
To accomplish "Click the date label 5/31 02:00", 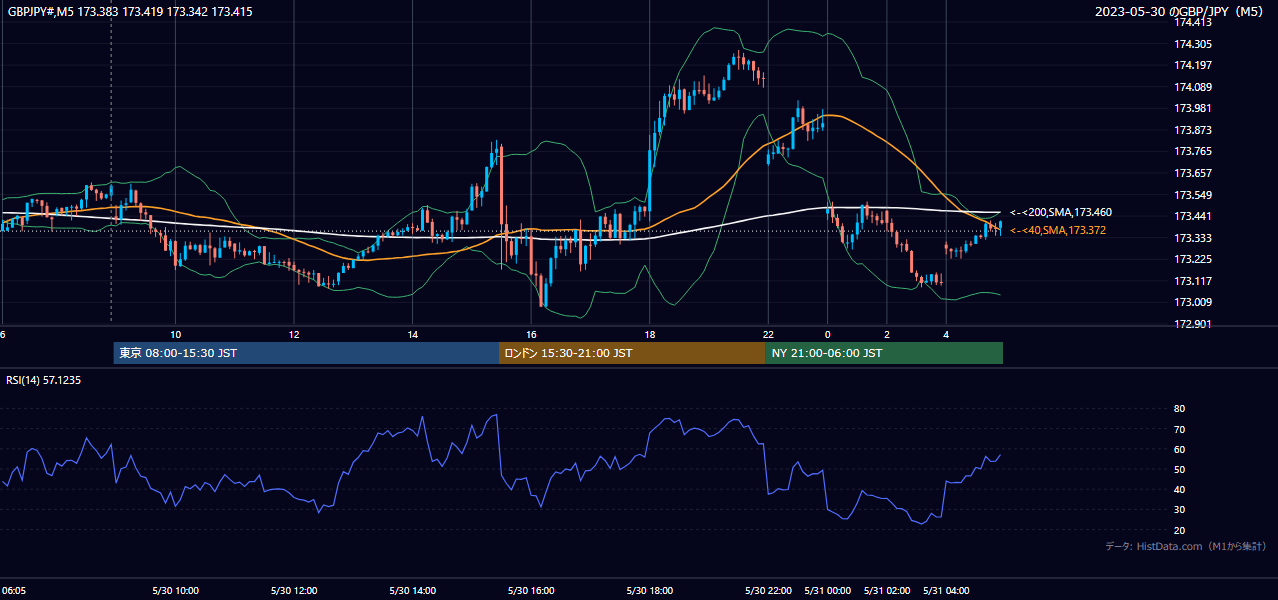I will (887, 591).
